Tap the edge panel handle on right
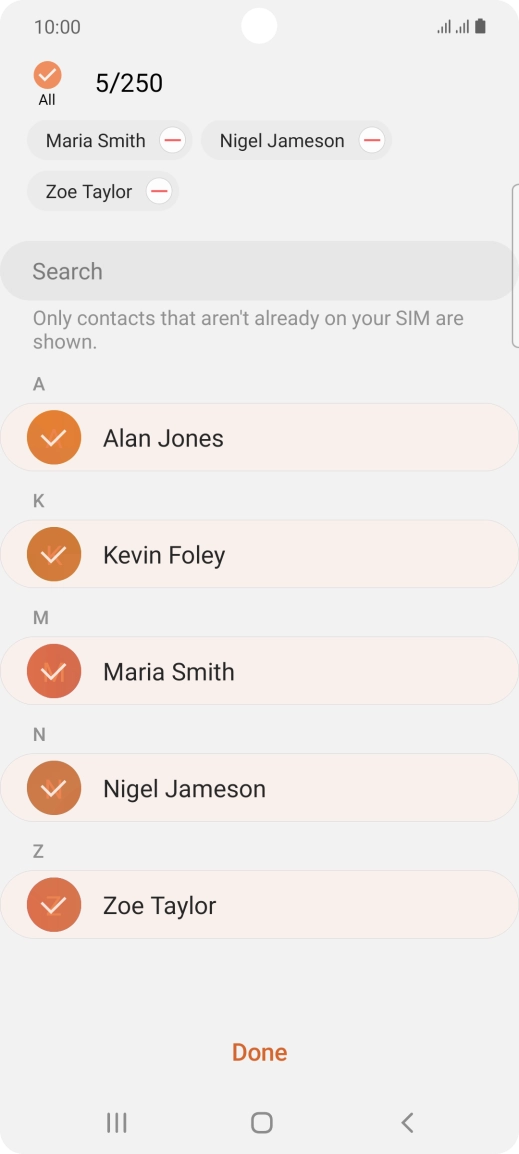The image size is (519, 1154). click(515, 266)
